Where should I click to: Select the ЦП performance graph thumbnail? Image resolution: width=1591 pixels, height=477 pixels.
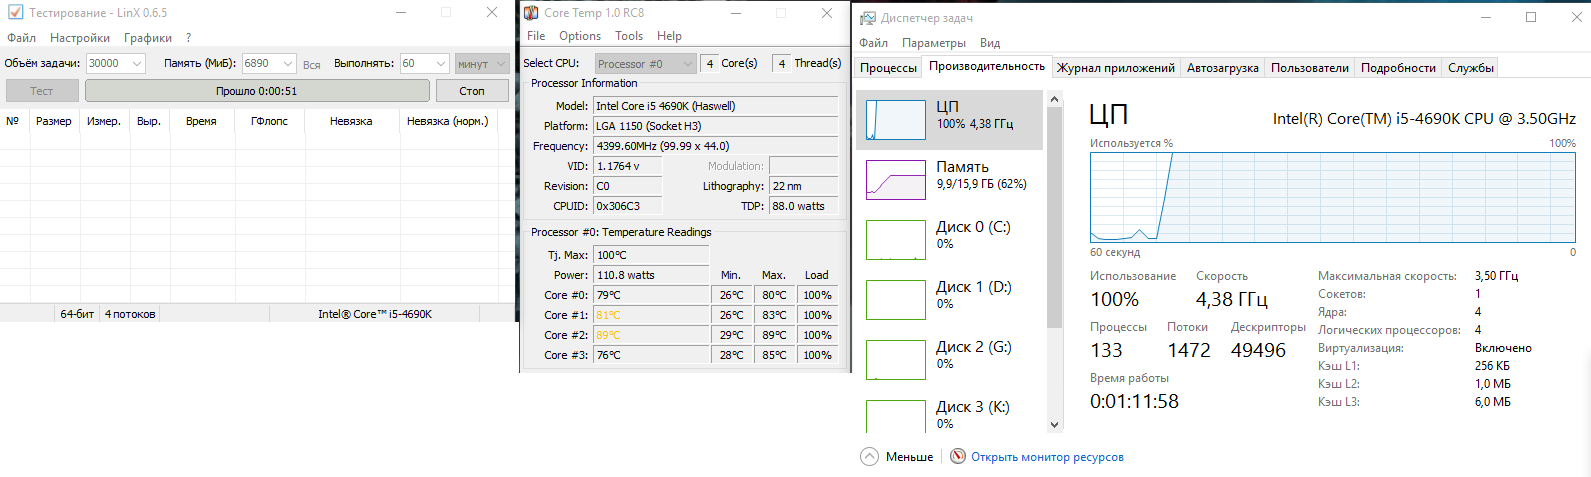pyautogui.click(x=895, y=120)
